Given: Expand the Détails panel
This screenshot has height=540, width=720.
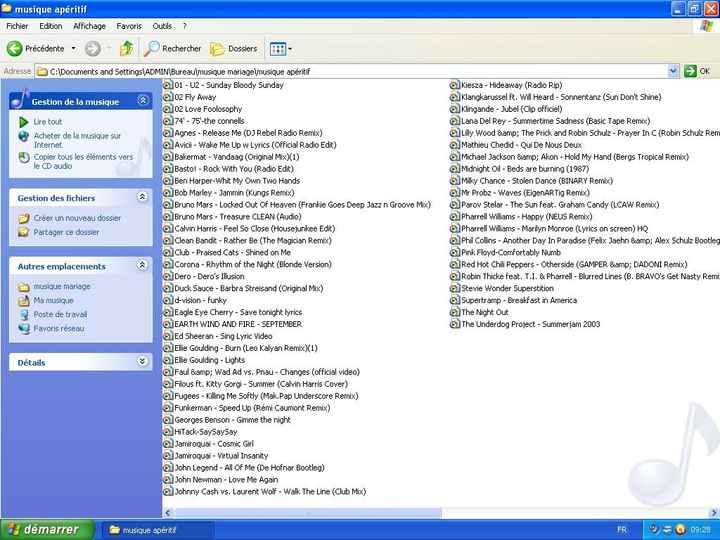Looking at the screenshot, I should [142, 361].
